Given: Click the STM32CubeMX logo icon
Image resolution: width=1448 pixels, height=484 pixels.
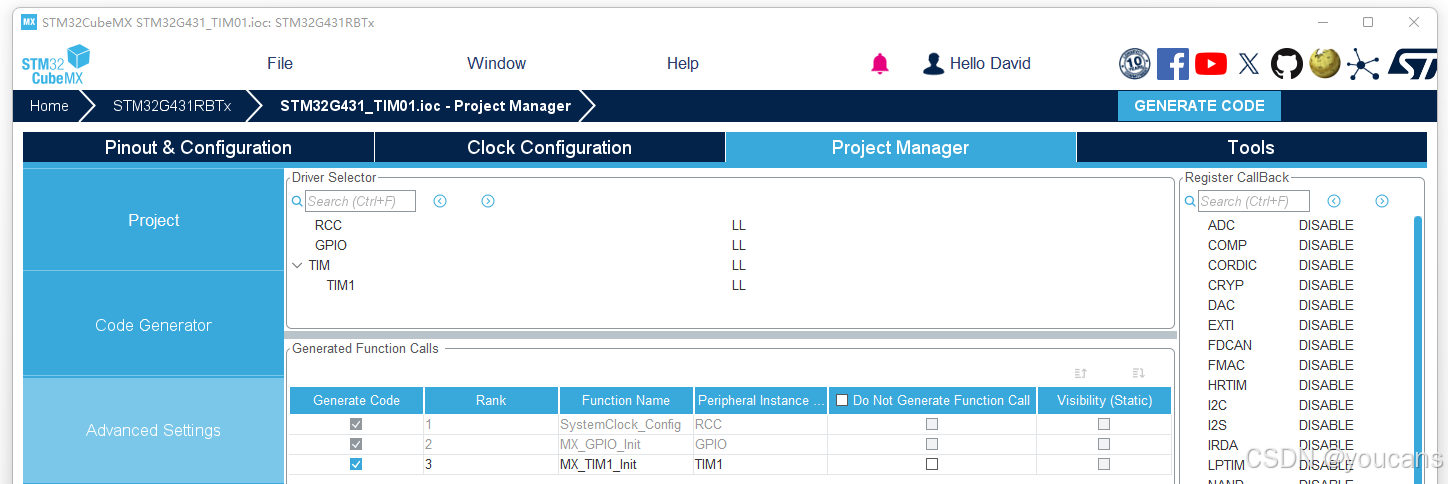Looking at the screenshot, I should (56, 64).
